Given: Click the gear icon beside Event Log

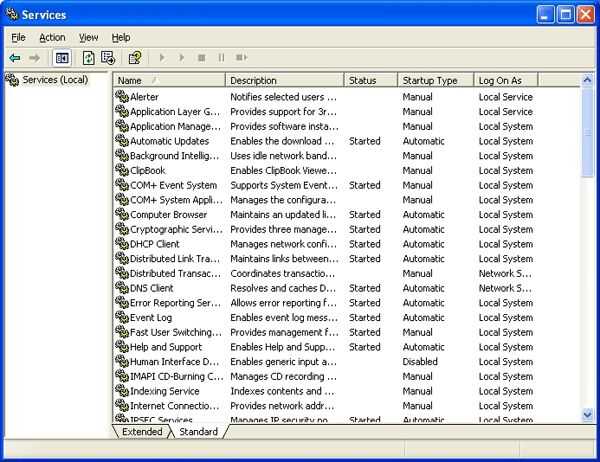Looking at the screenshot, I should (x=122, y=317).
